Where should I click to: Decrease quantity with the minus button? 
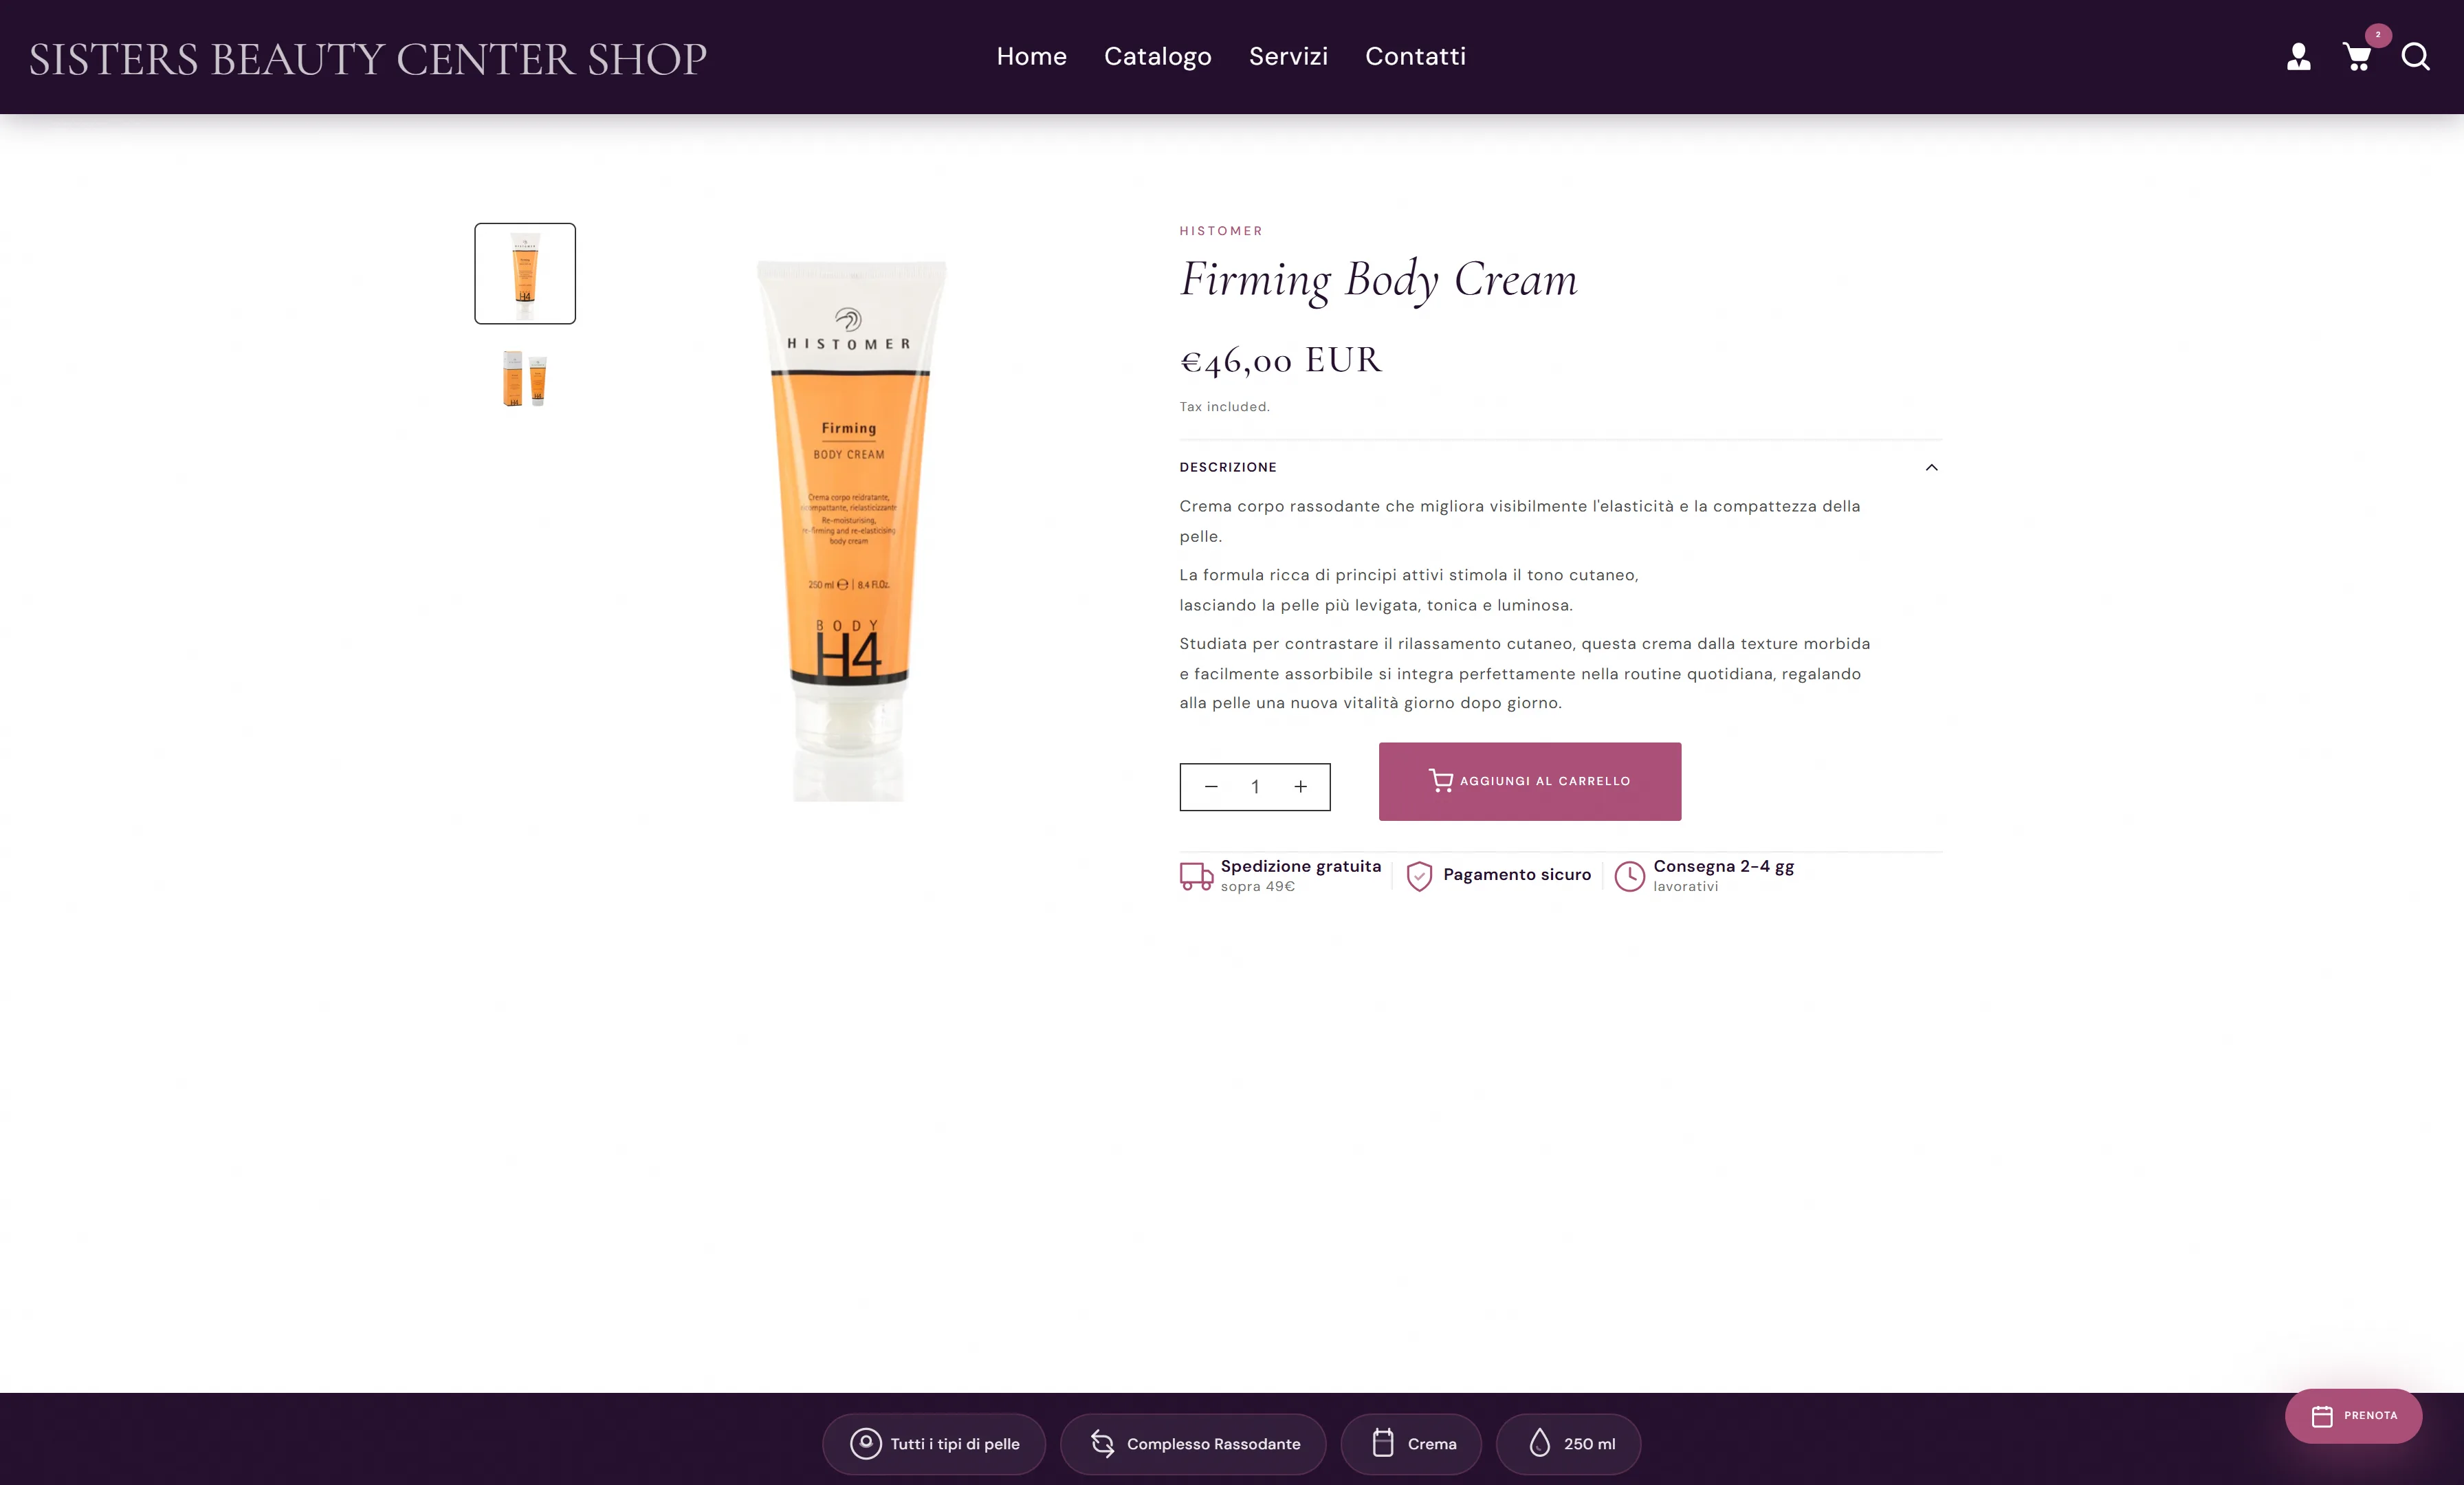click(1211, 787)
